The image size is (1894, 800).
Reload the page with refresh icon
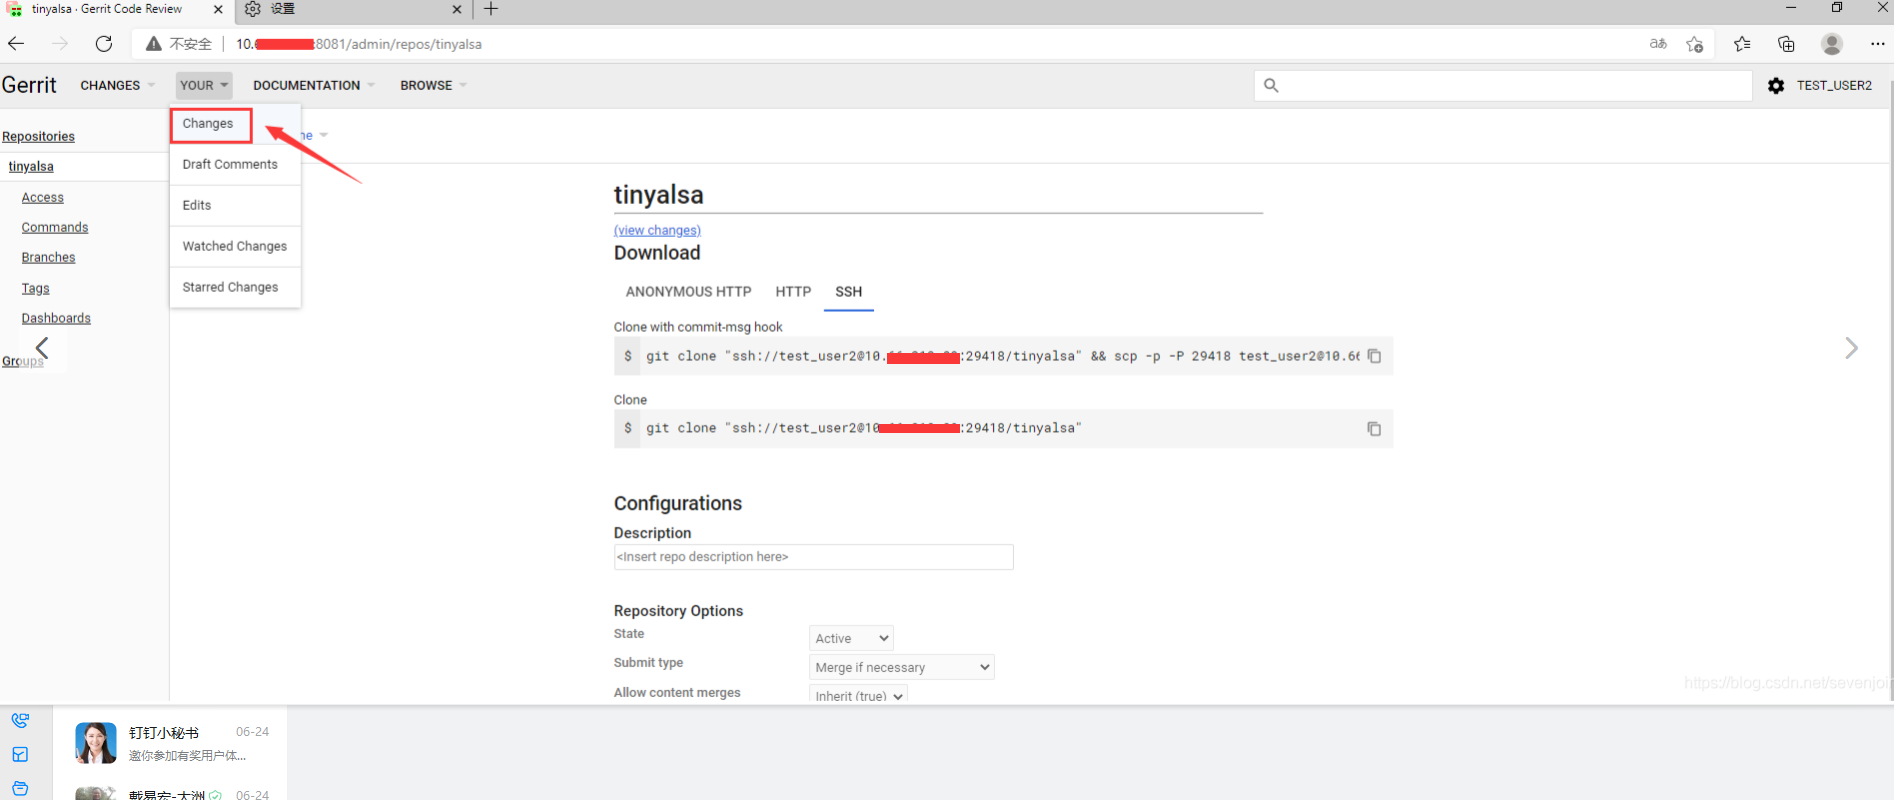click(x=104, y=44)
